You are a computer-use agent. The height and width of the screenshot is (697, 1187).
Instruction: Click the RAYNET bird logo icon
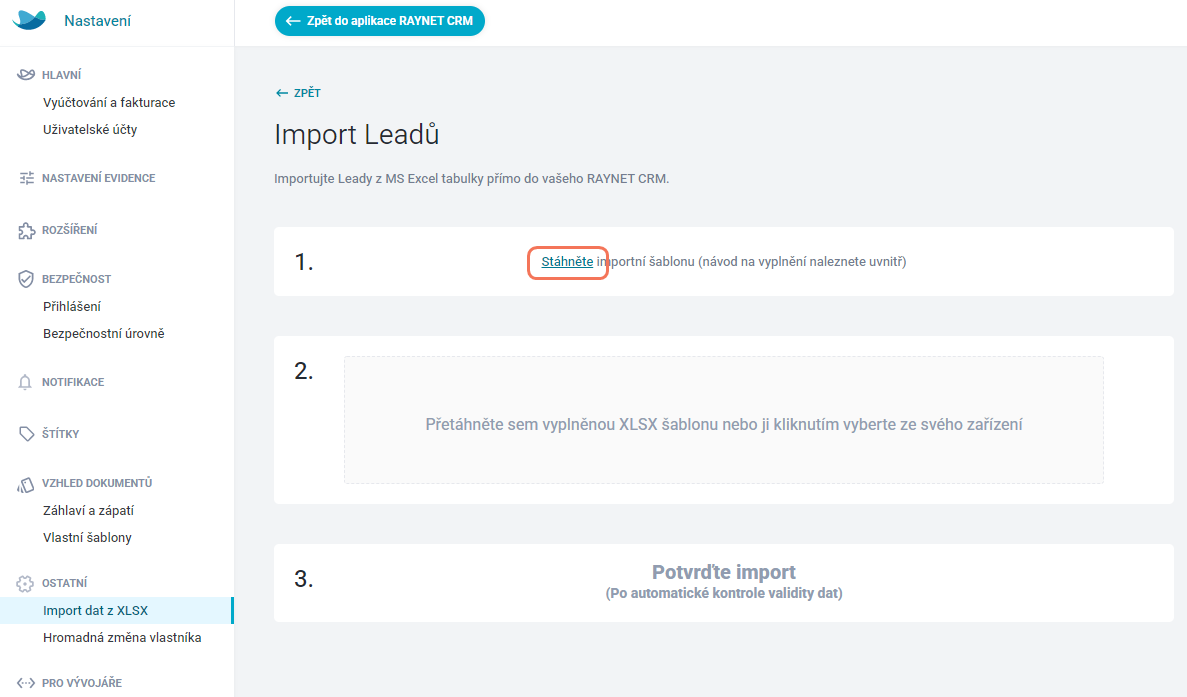tap(30, 20)
